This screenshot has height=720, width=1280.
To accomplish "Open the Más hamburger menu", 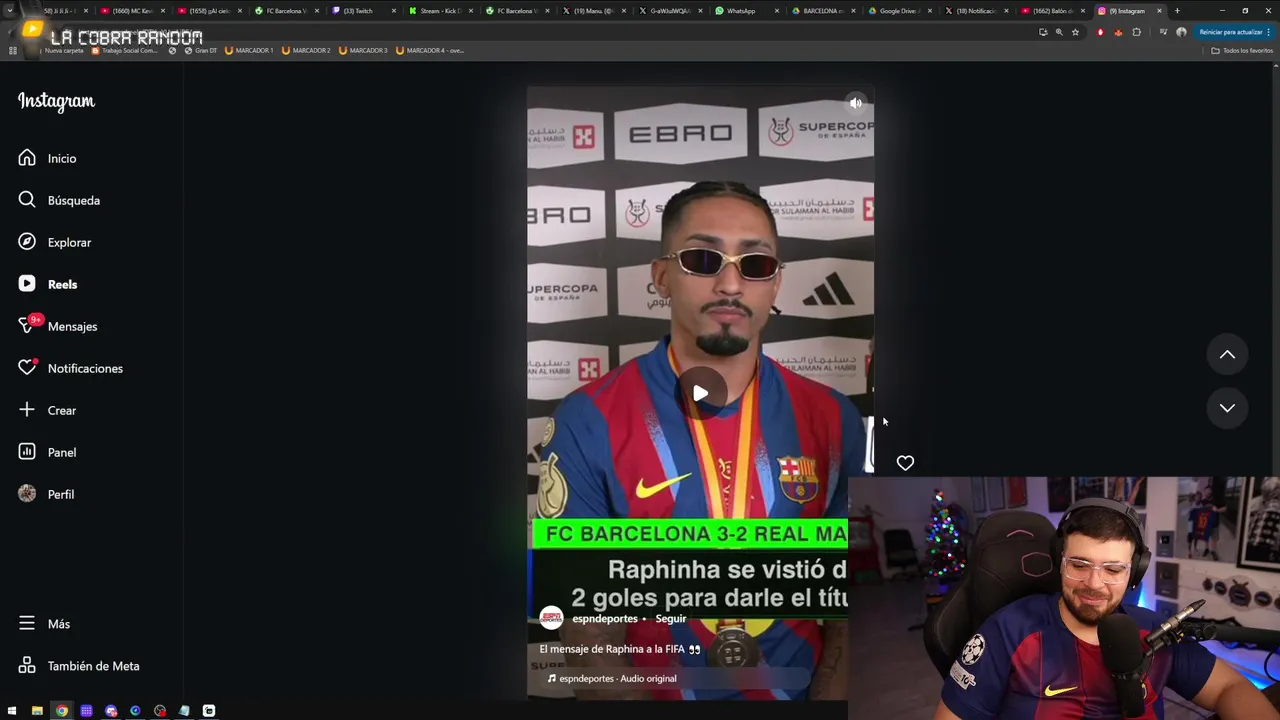I will [43, 623].
